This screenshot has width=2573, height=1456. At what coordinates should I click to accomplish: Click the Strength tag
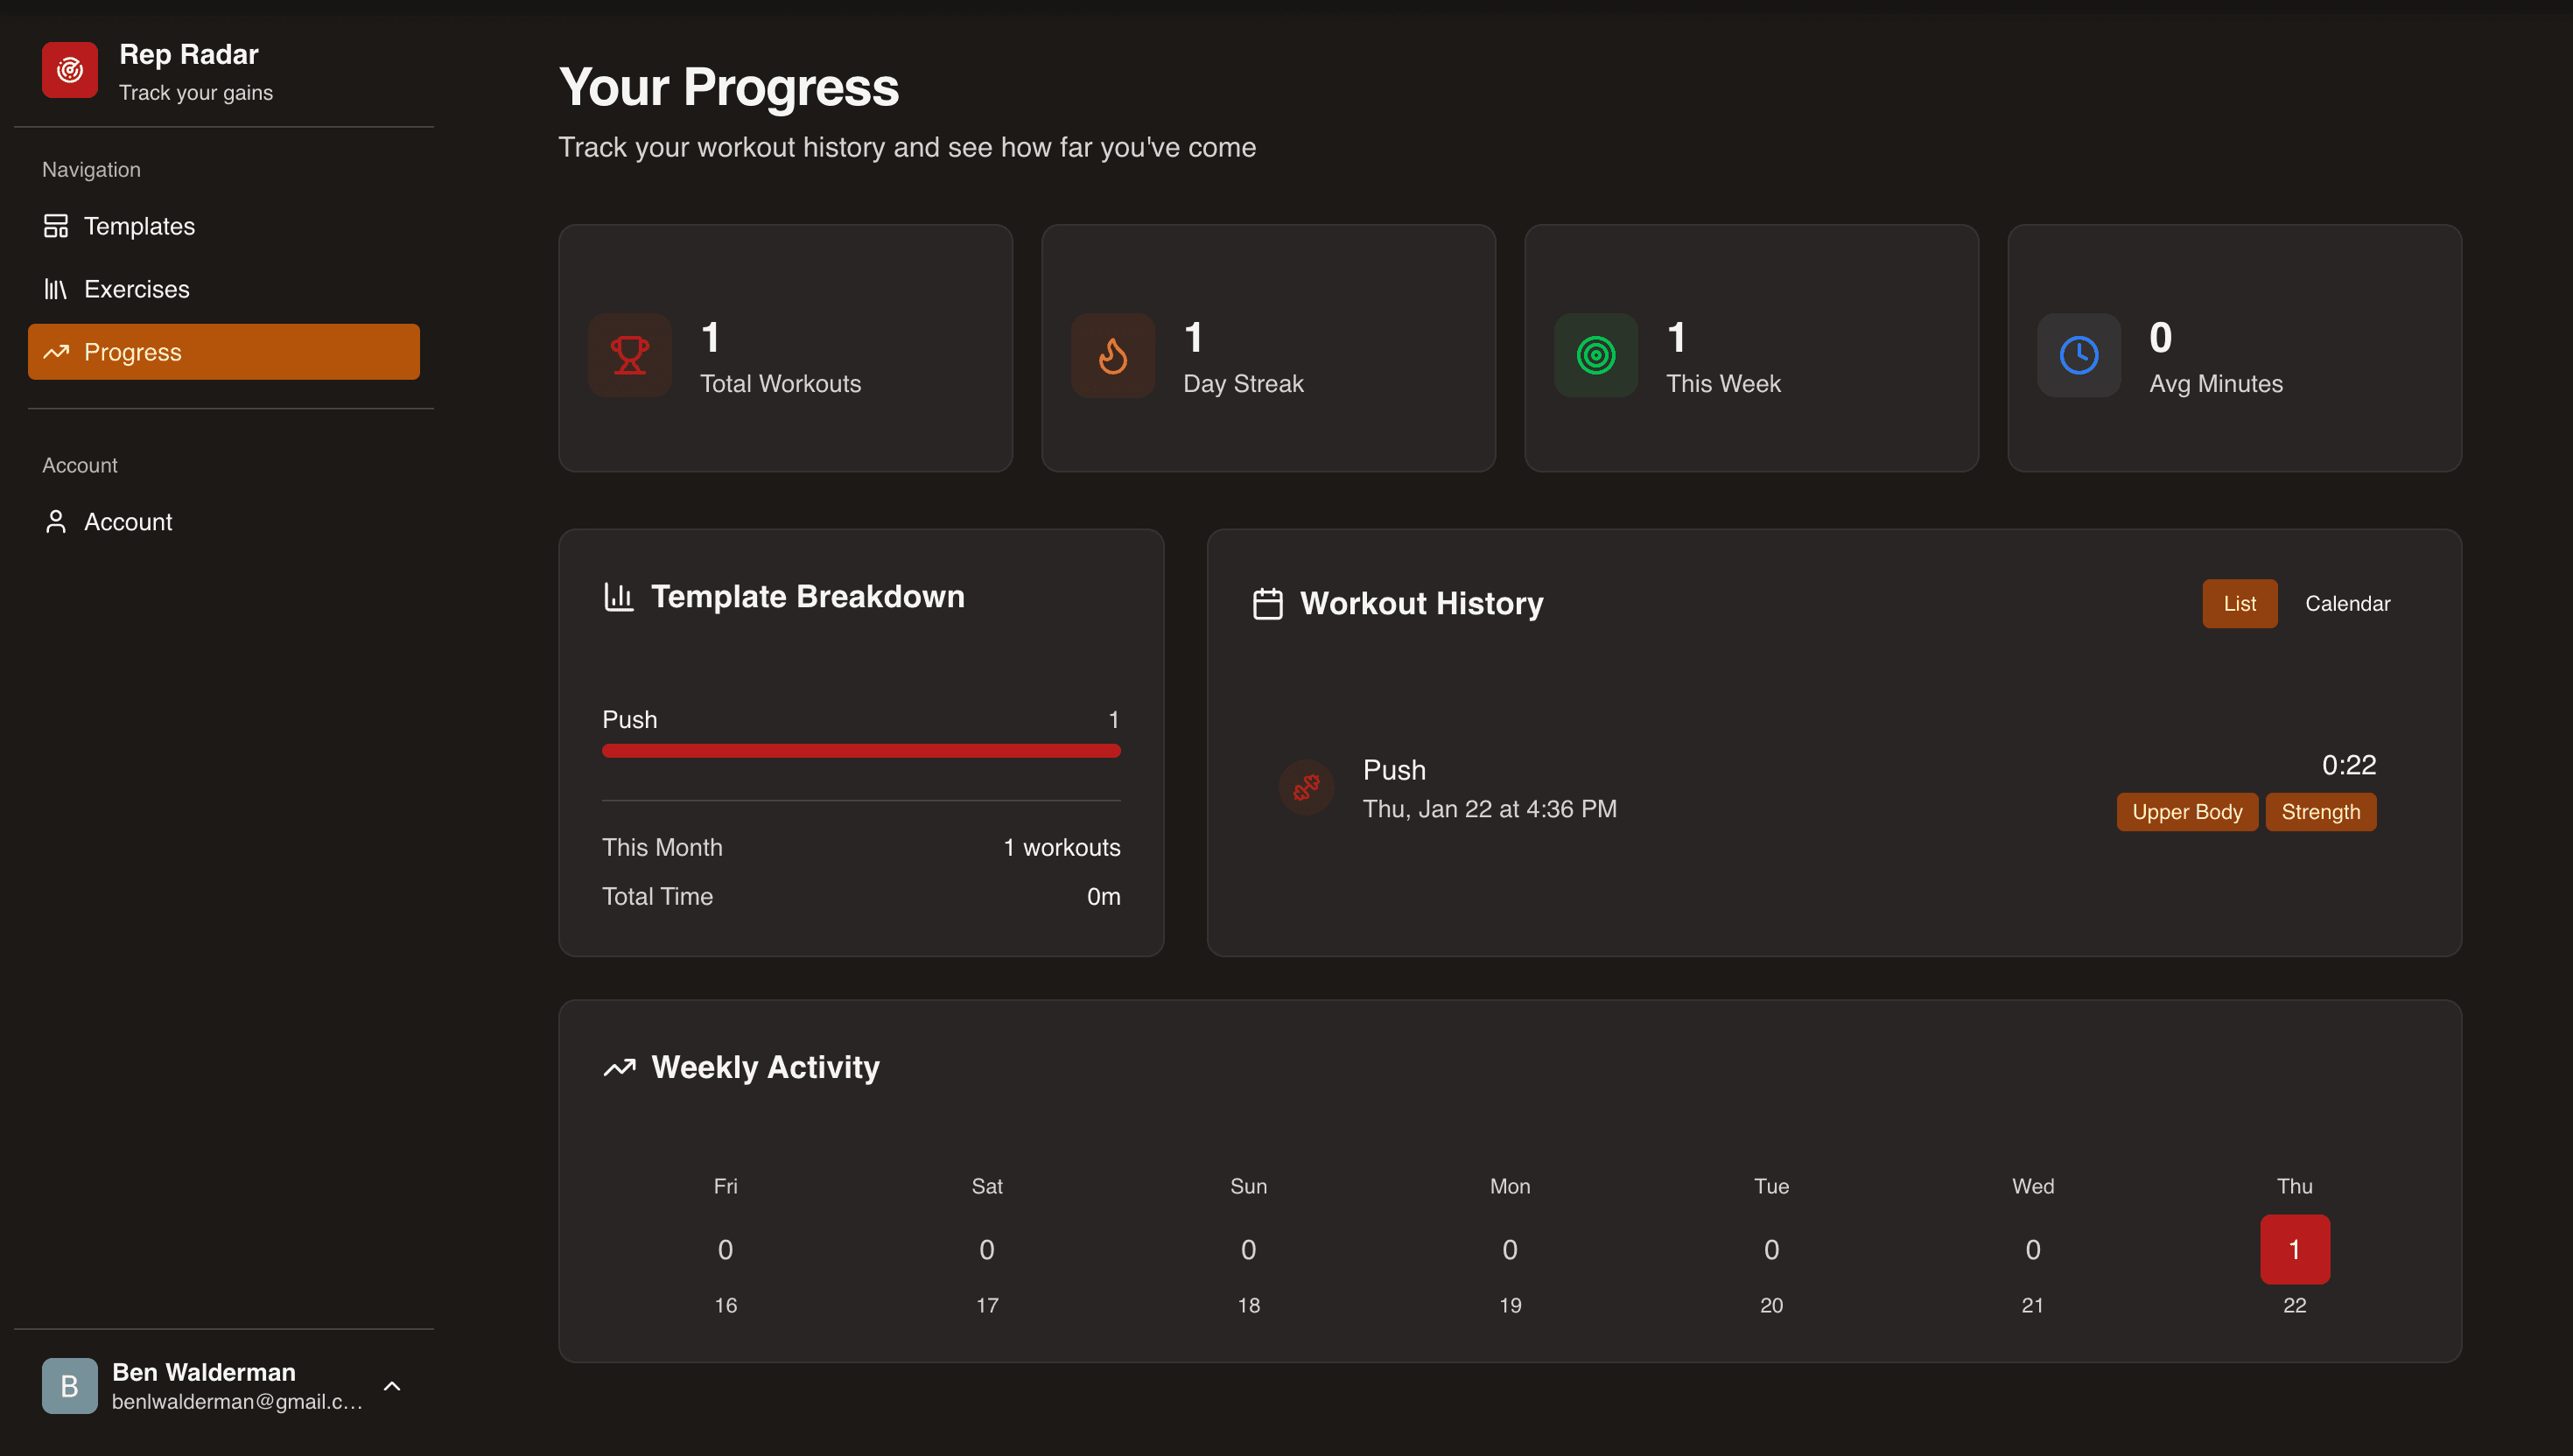tap(2321, 812)
